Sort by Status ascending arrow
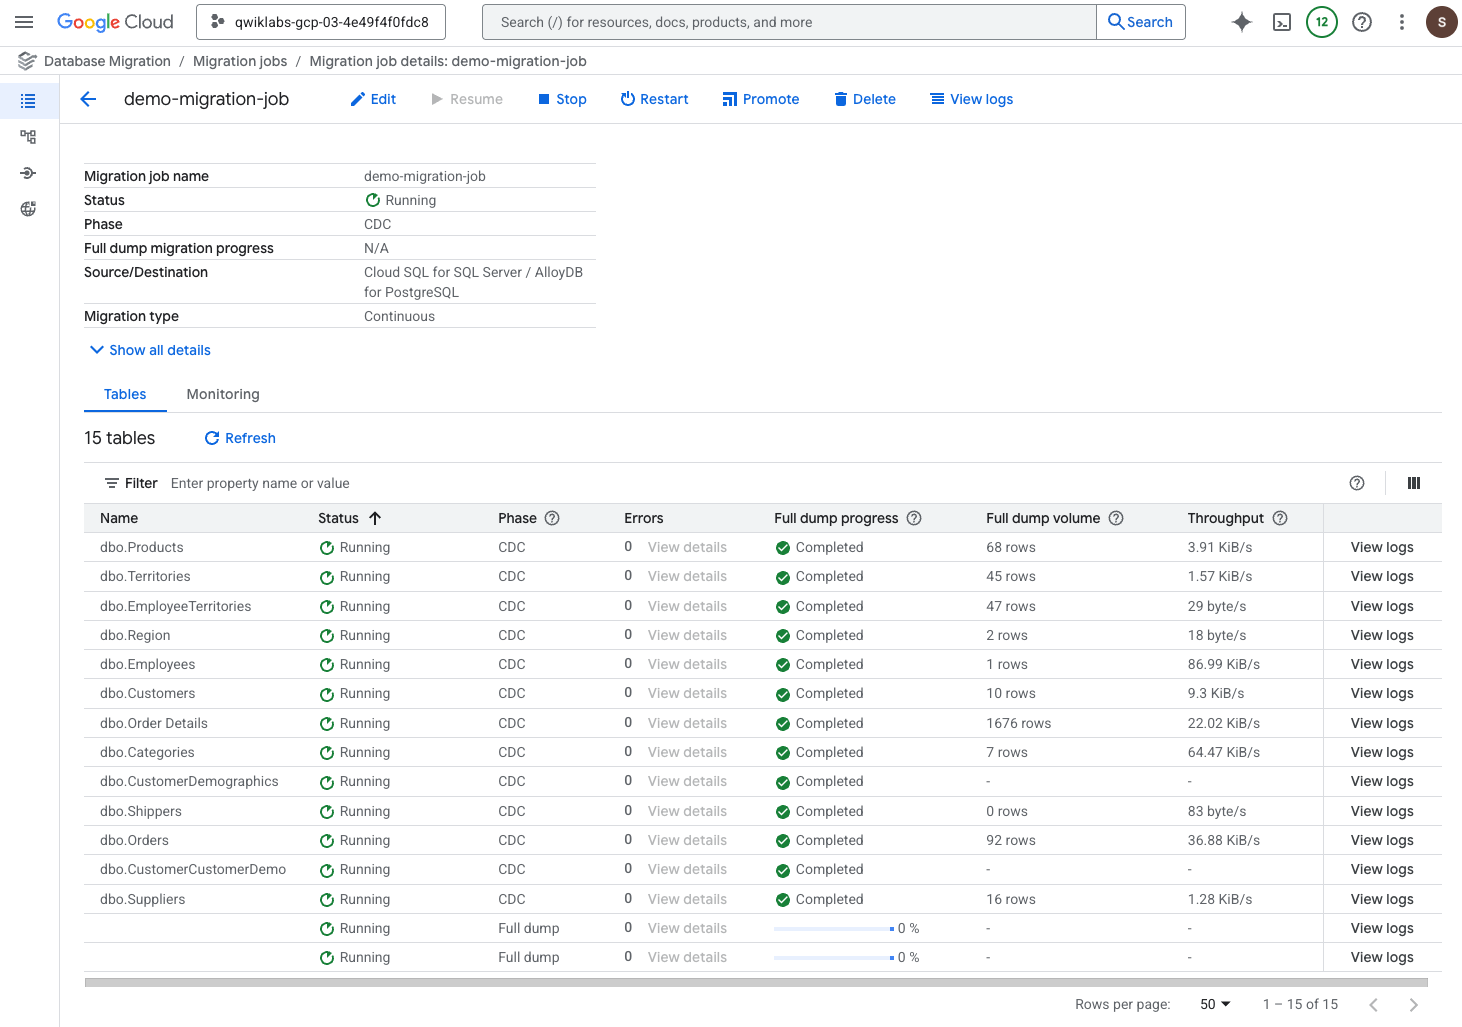This screenshot has height=1027, width=1462. click(x=375, y=518)
